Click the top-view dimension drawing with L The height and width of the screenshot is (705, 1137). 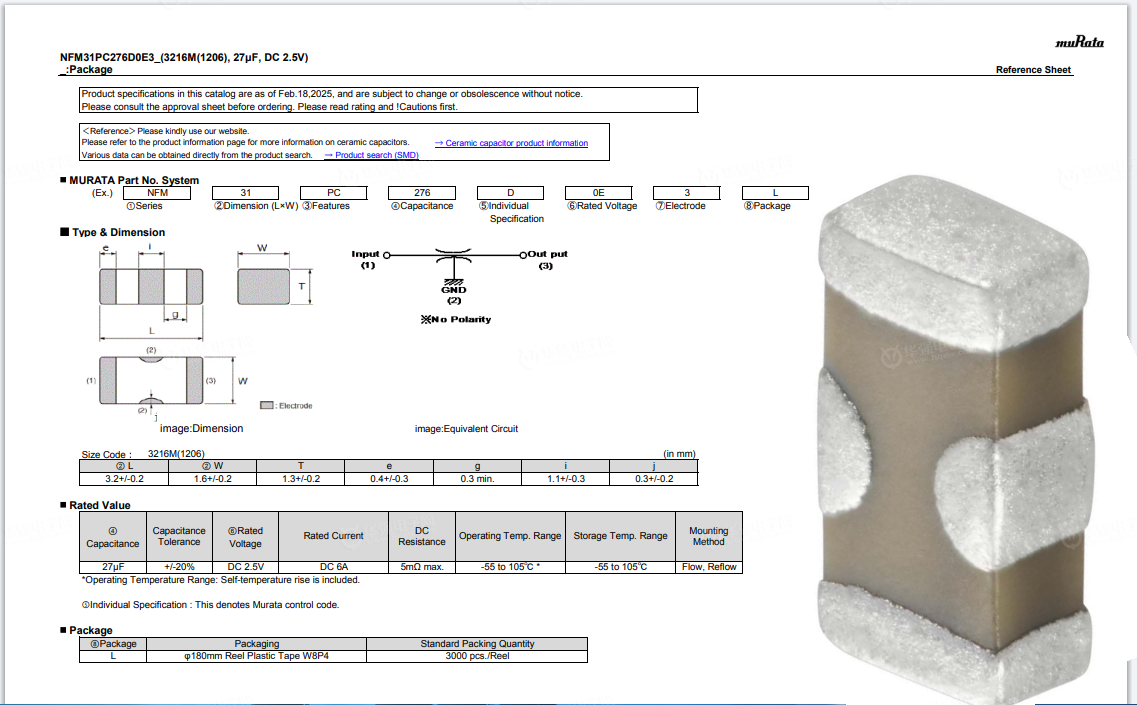pyautogui.click(x=151, y=292)
